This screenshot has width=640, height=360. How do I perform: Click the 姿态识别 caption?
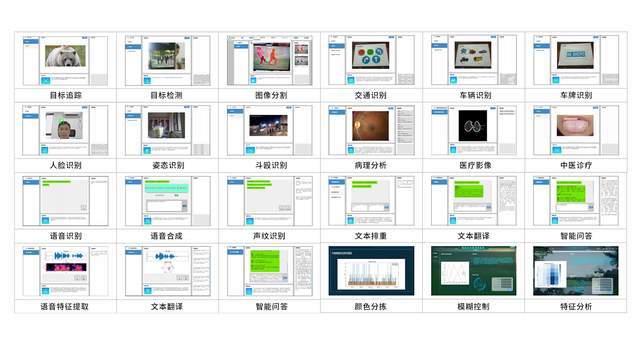(168, 165)
